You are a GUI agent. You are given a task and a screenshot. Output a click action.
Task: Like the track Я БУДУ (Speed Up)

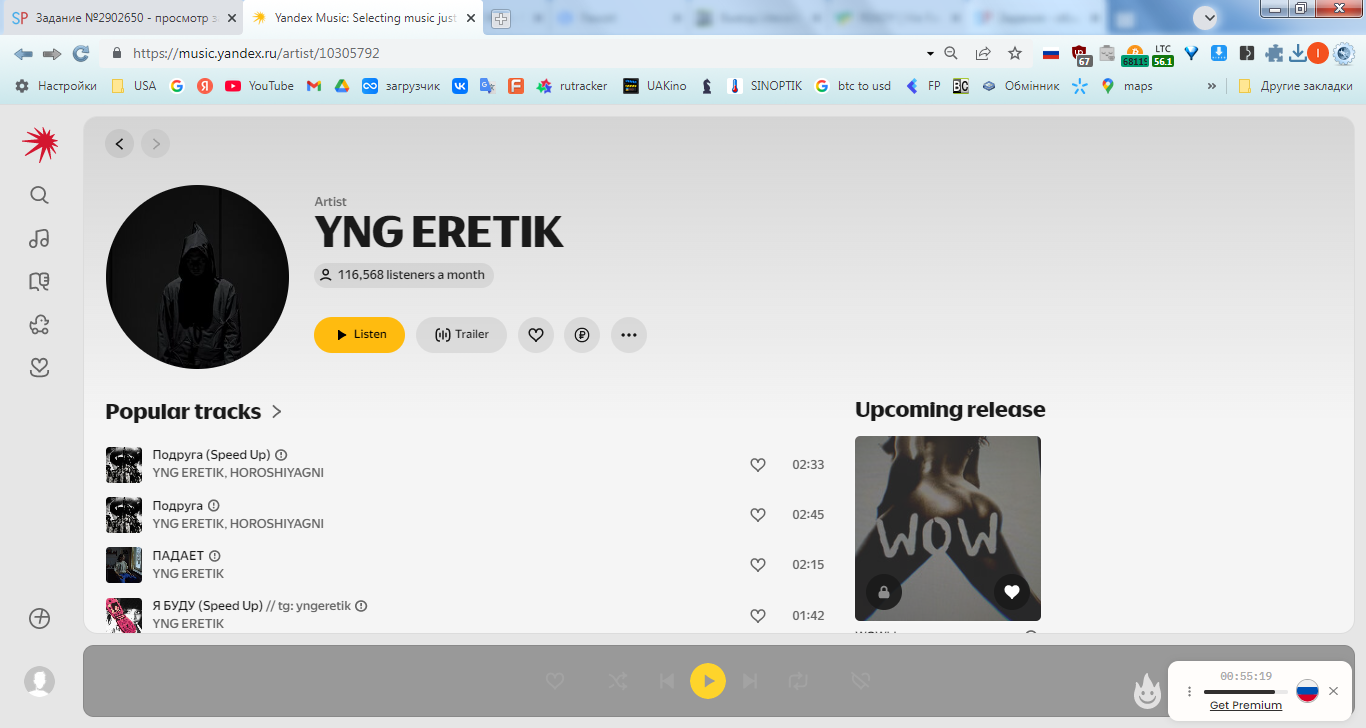click(x=758, y=615)
